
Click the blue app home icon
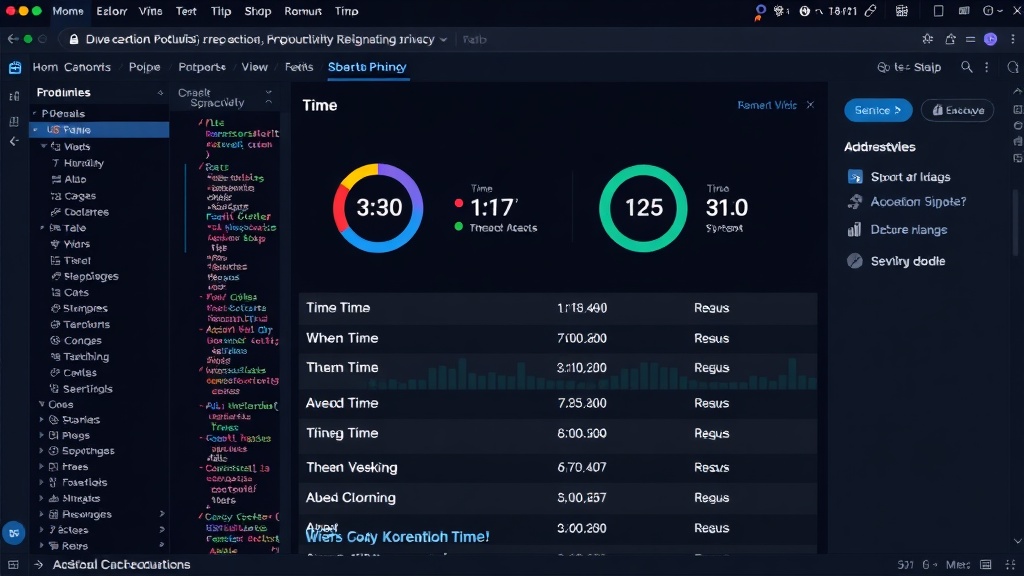(15, 67)
